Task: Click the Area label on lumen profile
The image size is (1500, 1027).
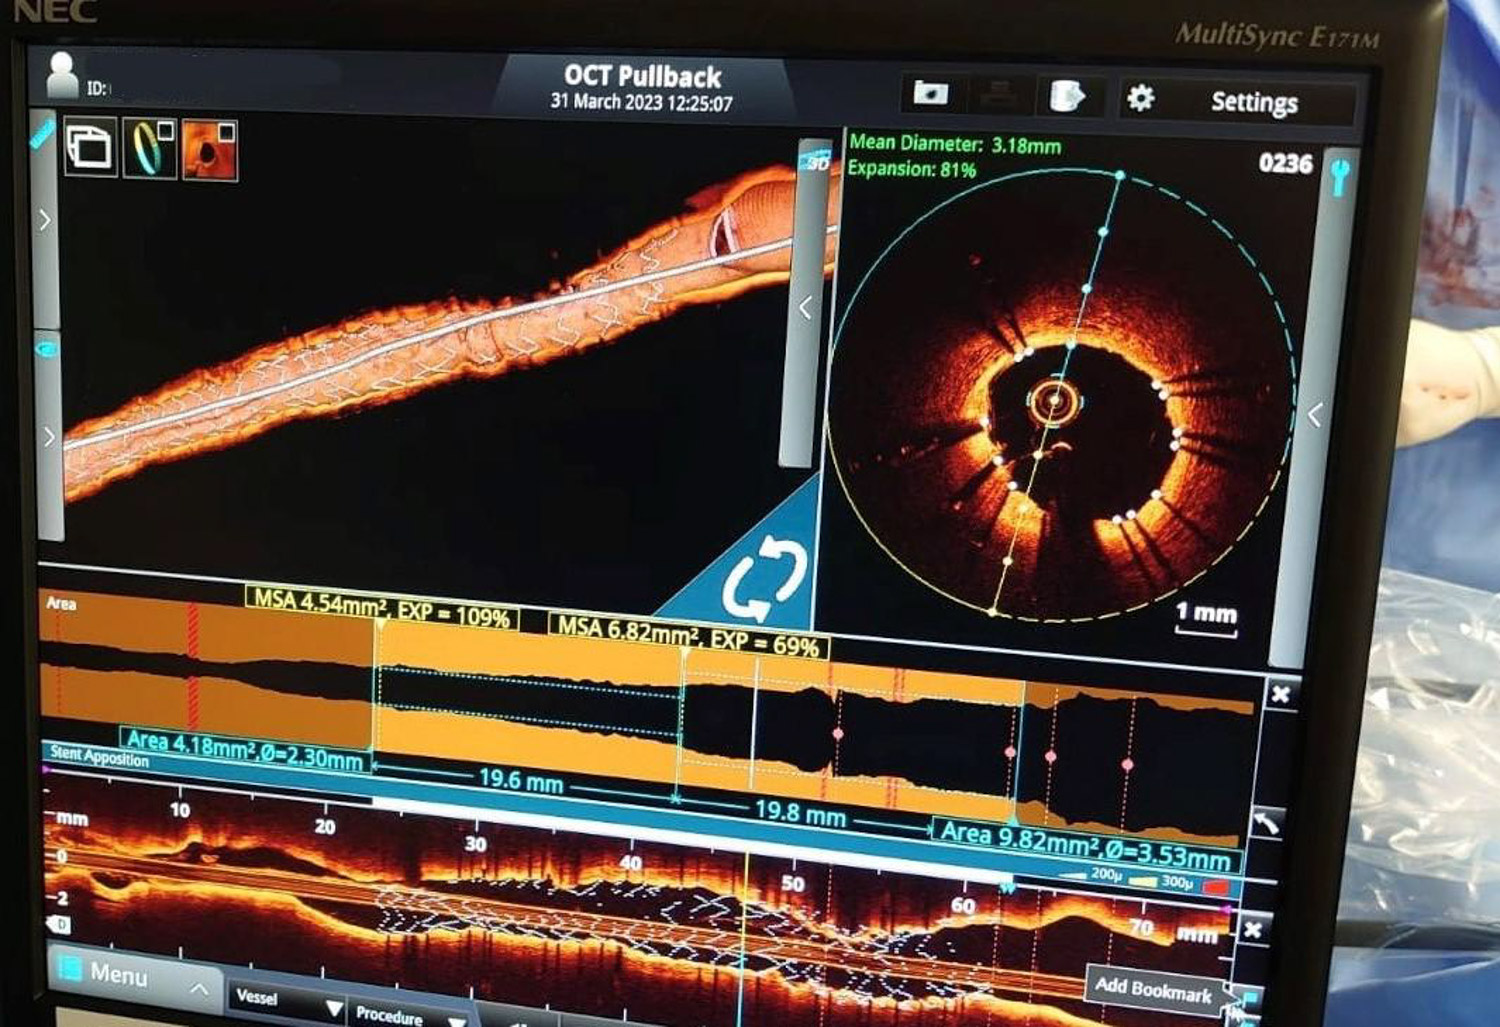Action: point(61,603)
